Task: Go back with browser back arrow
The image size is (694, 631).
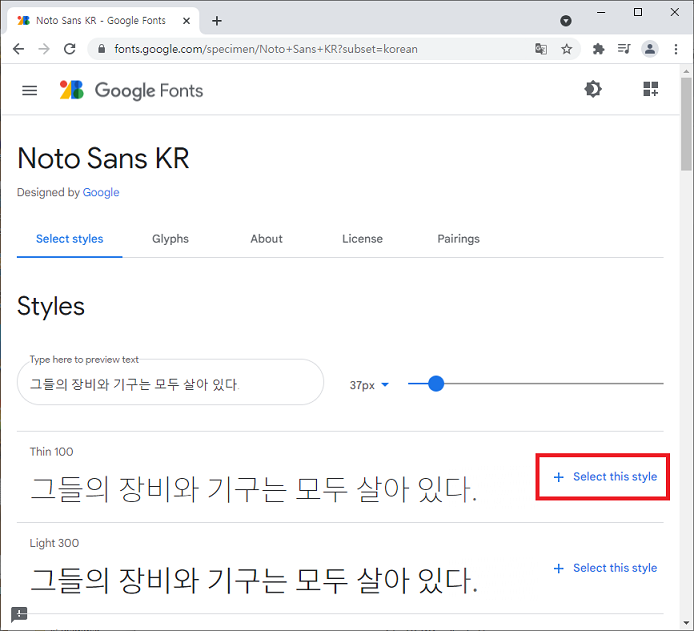Action: pyautogui.click(x=19, y=49)
